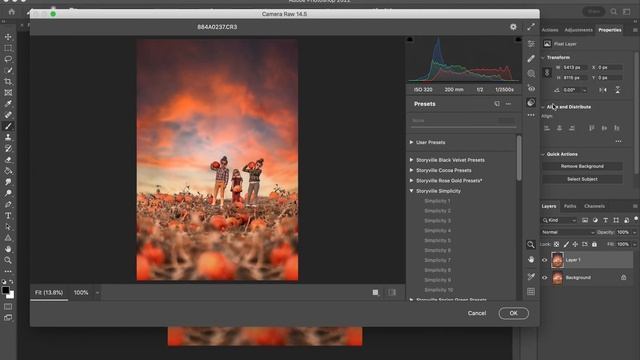The width and height of the screenshot is (640, 360).
Task: Switch to the Layers tab
Action: tap(549, 206)
